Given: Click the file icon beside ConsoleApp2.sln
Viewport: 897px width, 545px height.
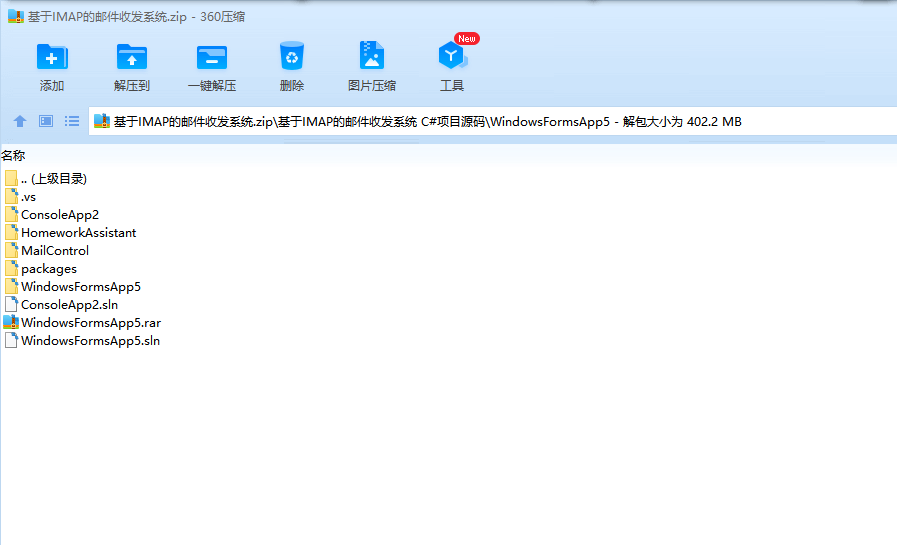Looking at the screenshot, I should coord(11,305).
